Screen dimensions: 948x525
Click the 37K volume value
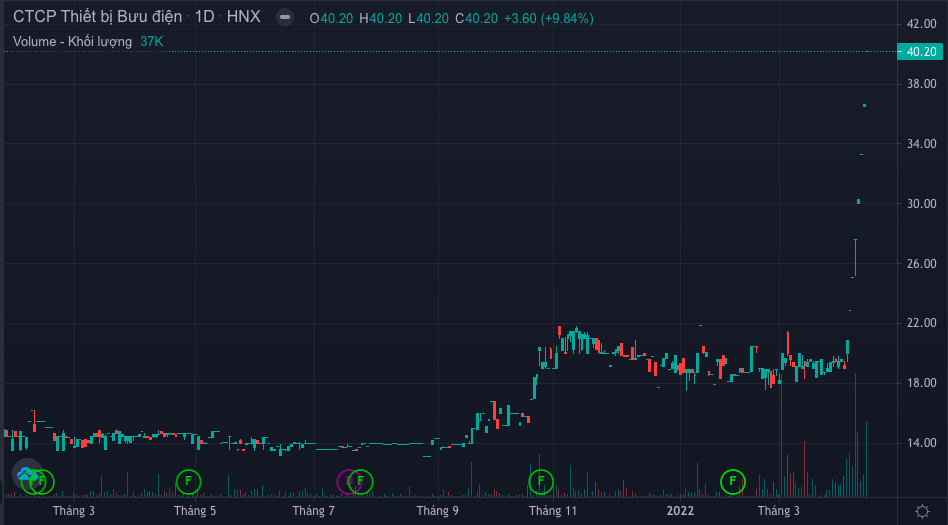click(151, 41)
